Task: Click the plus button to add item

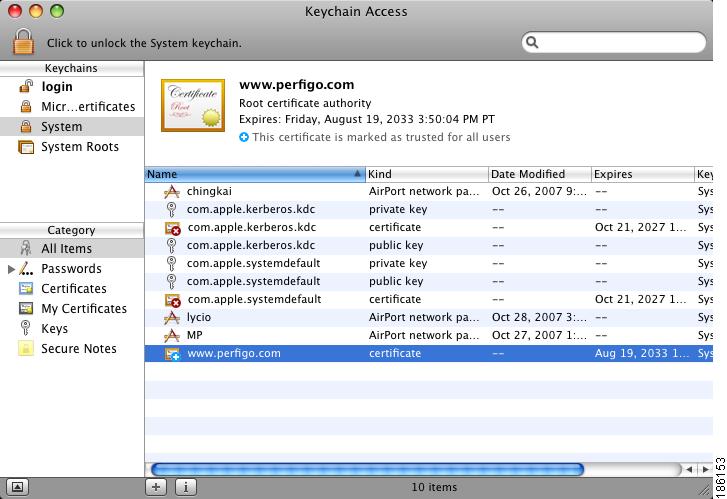Action: (156, 487)
